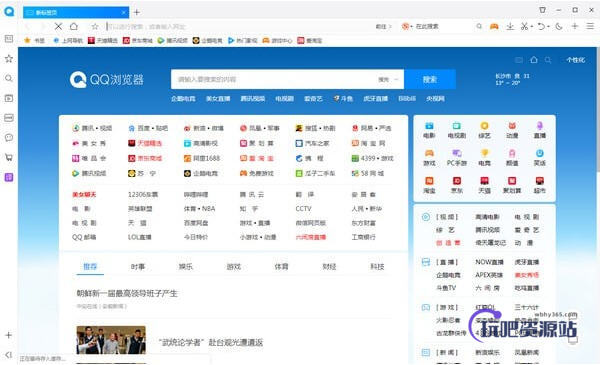Open the game controller icon in the toolbar

point(494,27)
